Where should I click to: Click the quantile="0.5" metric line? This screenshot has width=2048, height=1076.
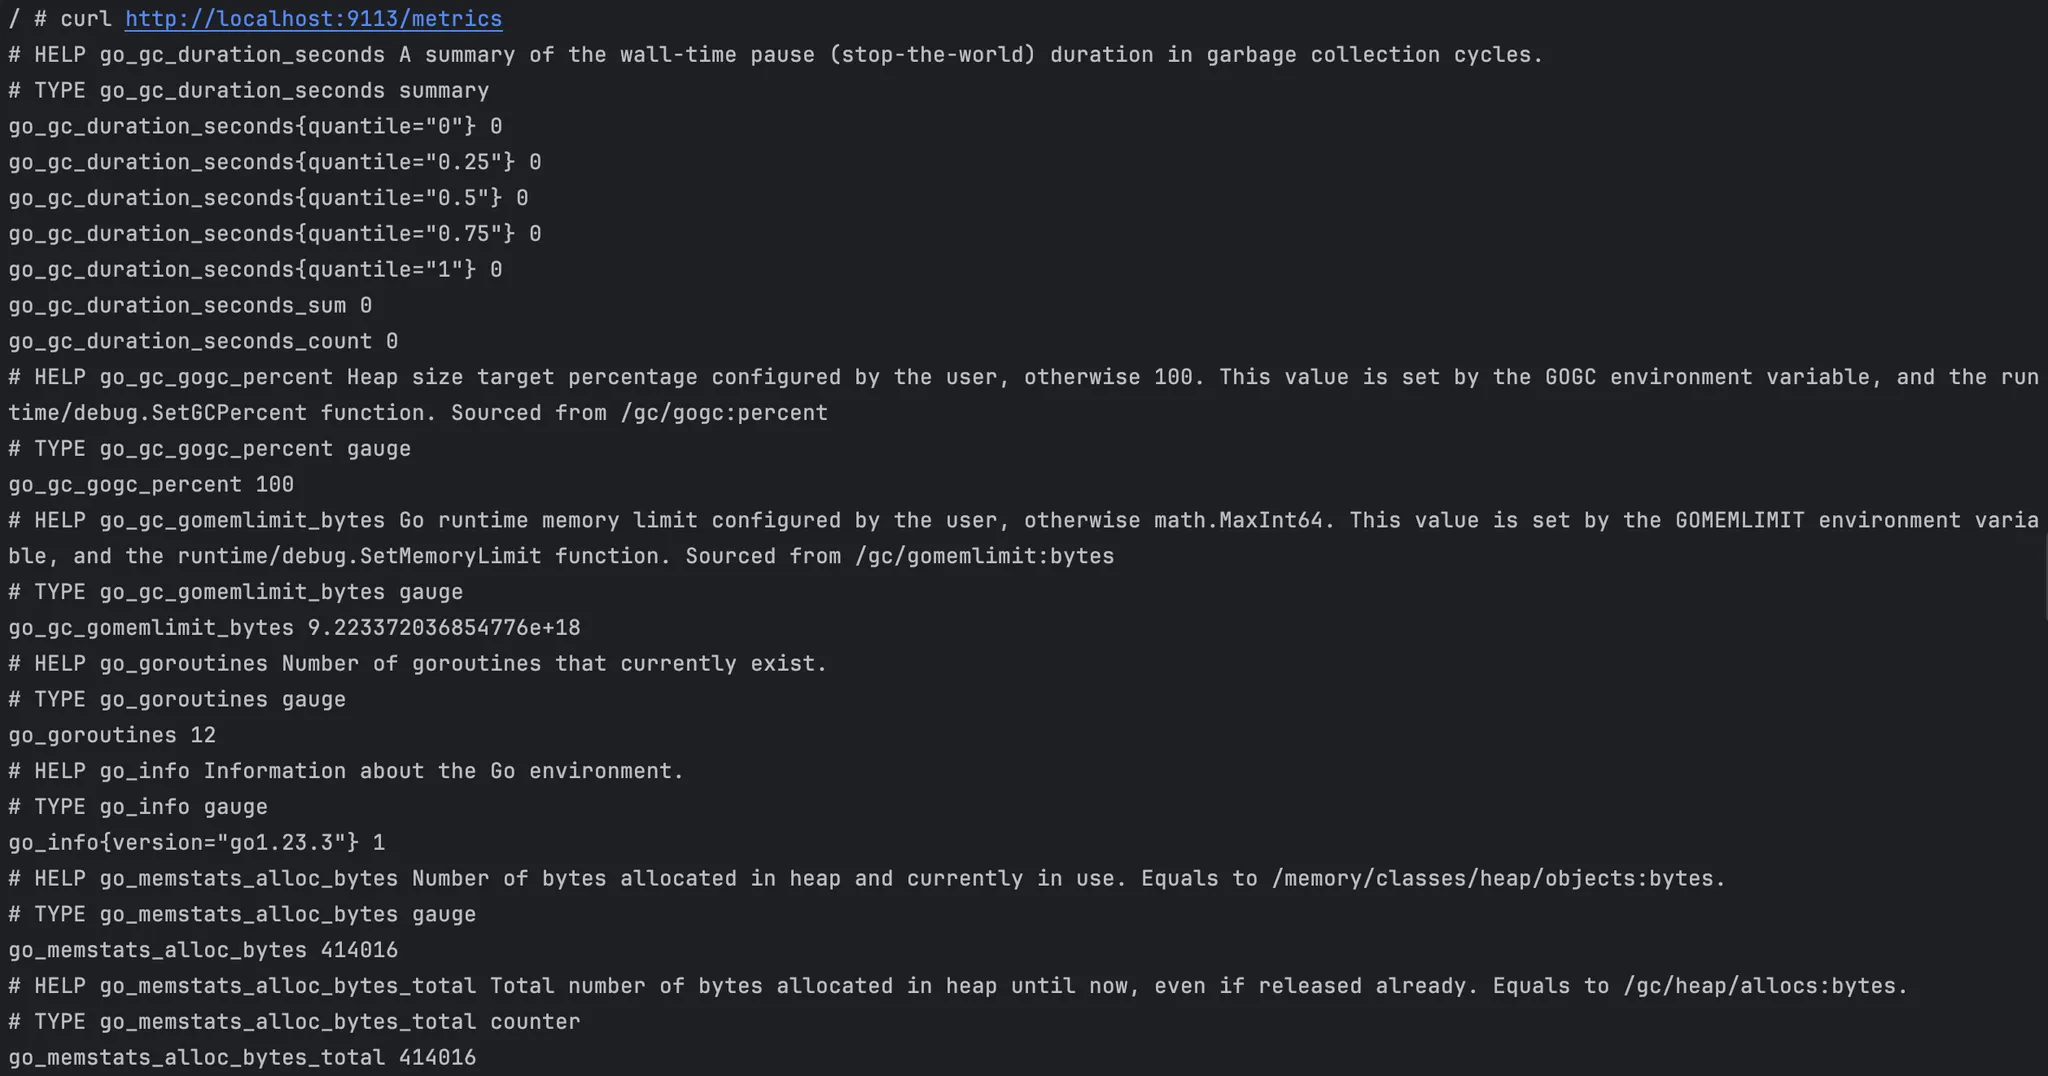268,198
